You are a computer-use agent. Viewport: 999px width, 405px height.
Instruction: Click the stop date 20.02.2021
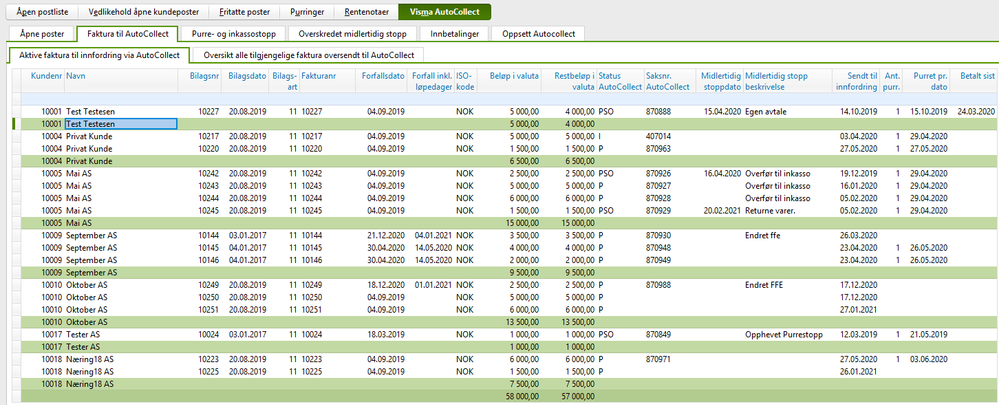coord(722,210)
